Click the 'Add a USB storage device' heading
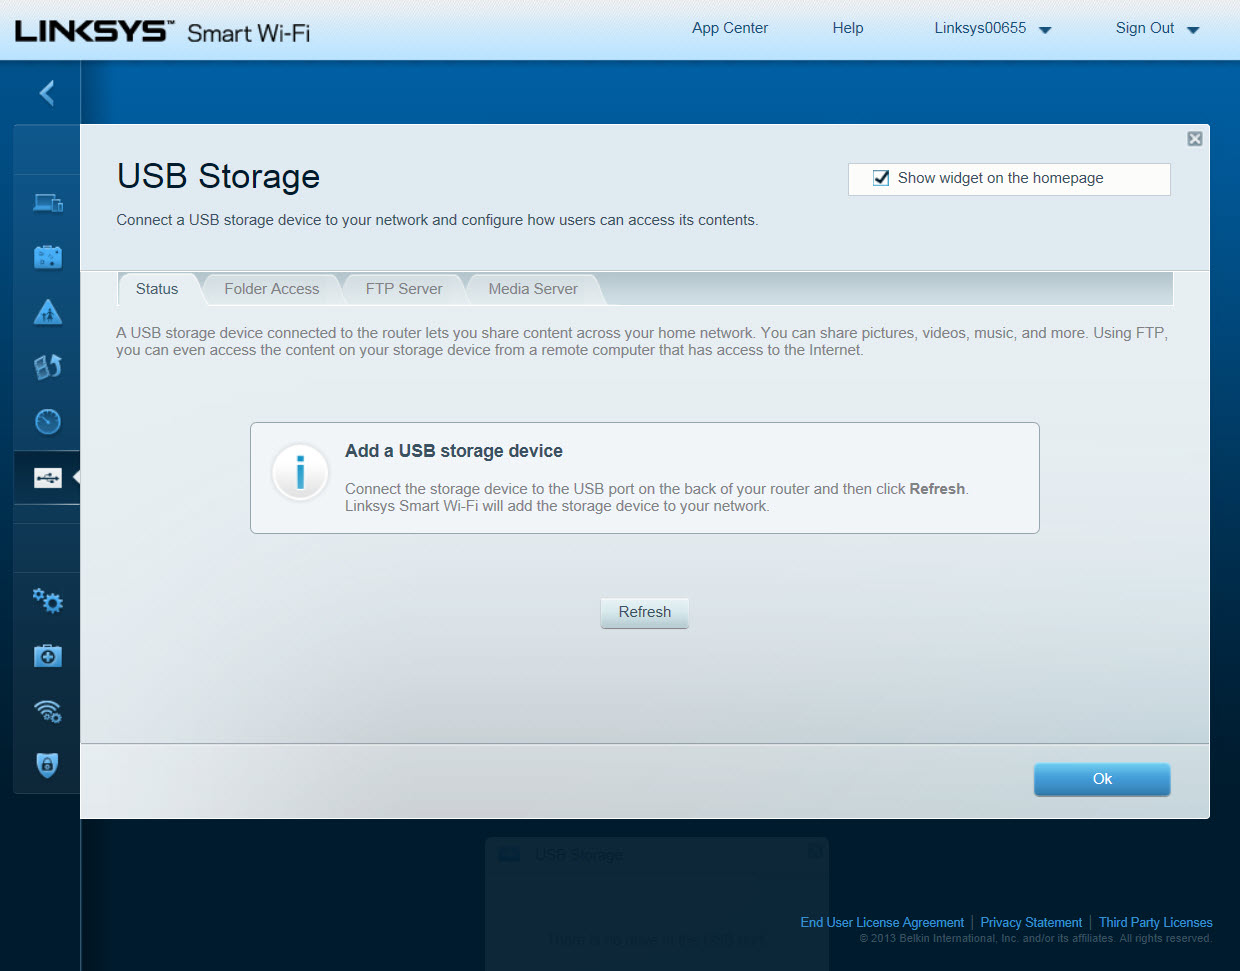Screen dimensions: 1240x971 (454, 451)
